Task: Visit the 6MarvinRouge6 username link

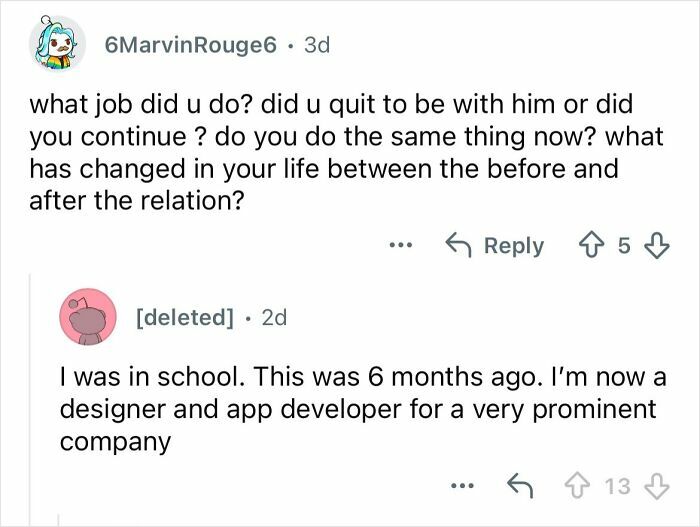Action: (189, 45)
